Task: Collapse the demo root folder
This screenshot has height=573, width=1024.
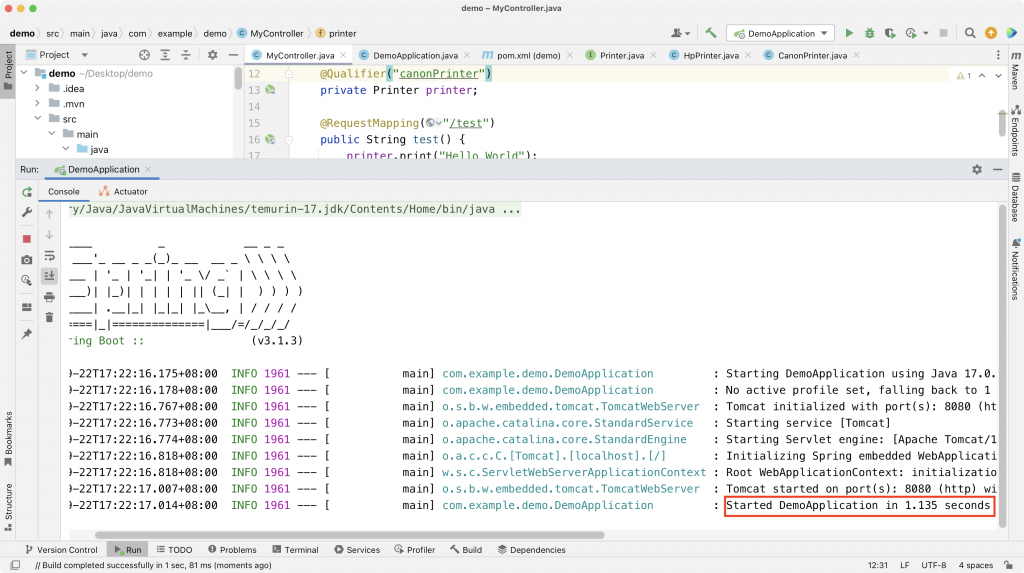Action: pos(24,73)
